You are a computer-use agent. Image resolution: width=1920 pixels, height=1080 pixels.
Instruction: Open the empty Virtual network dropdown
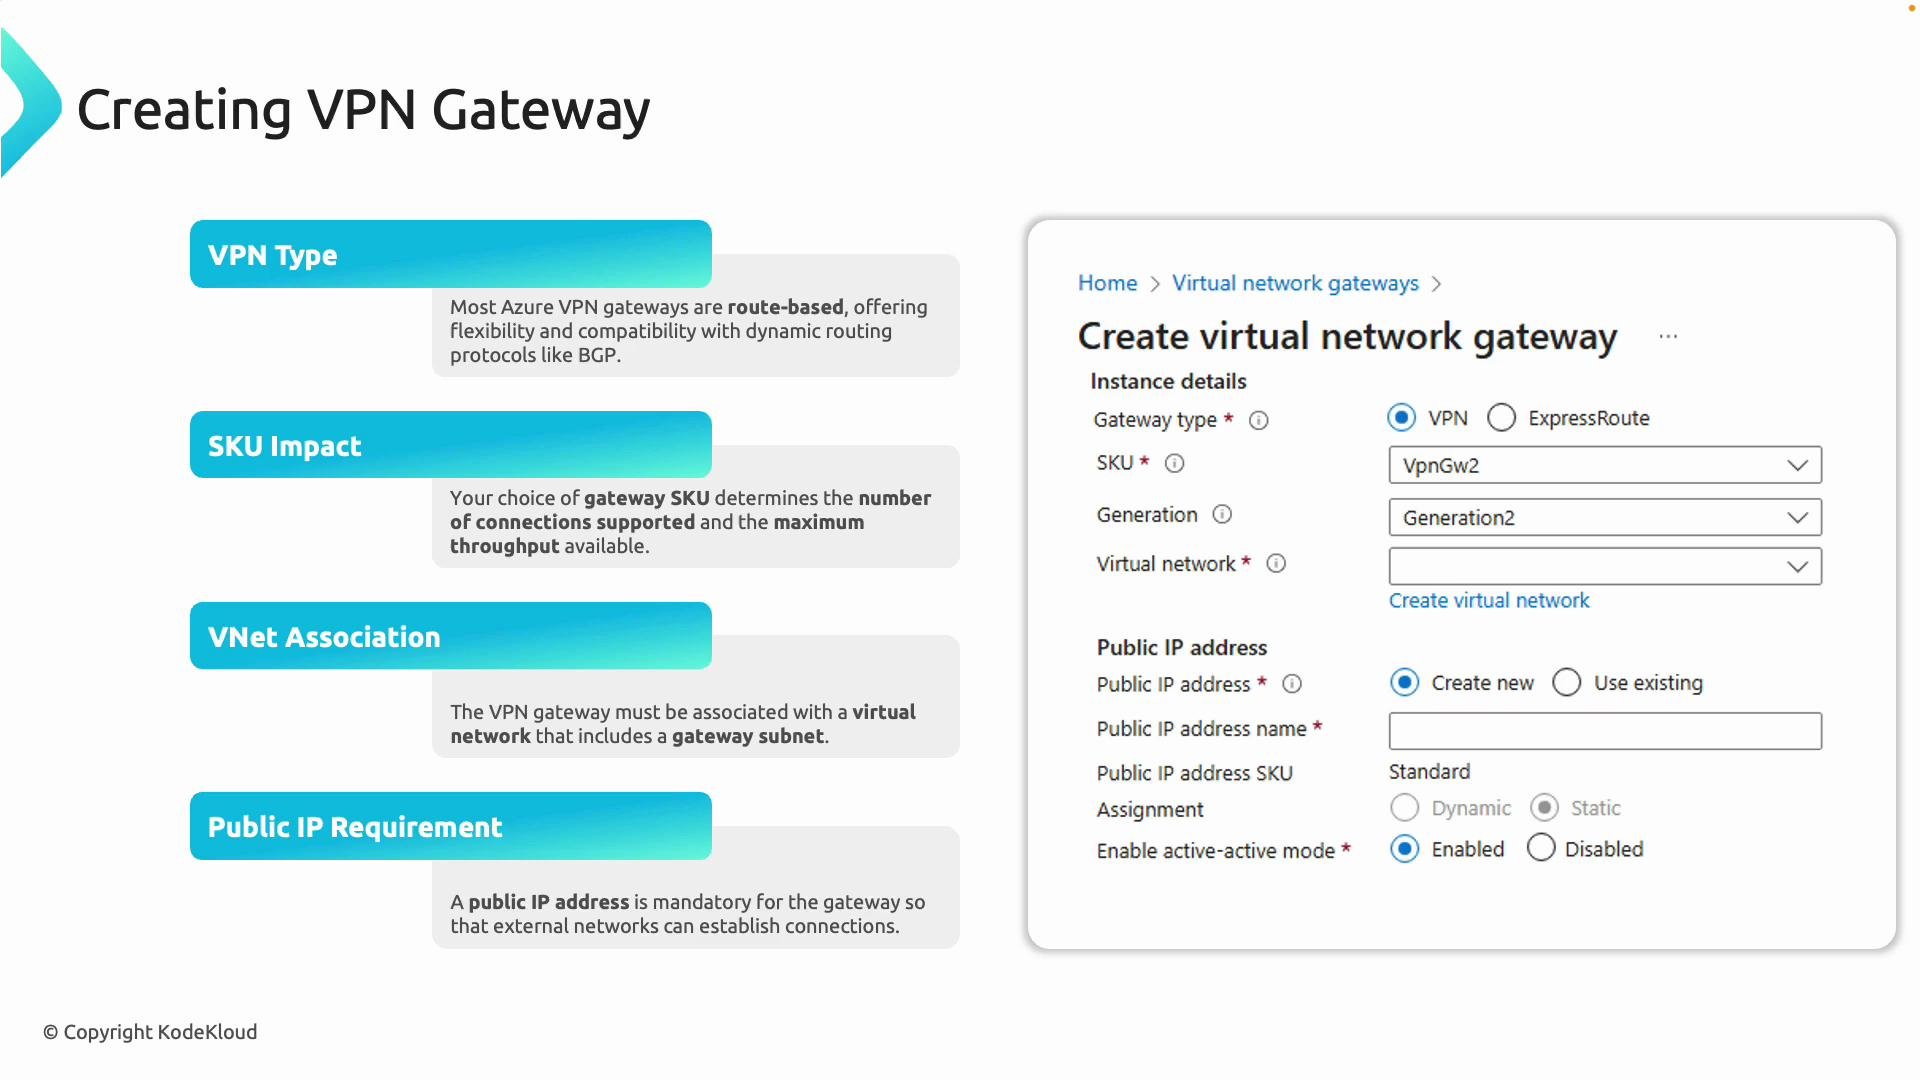tap(1605, 566)
